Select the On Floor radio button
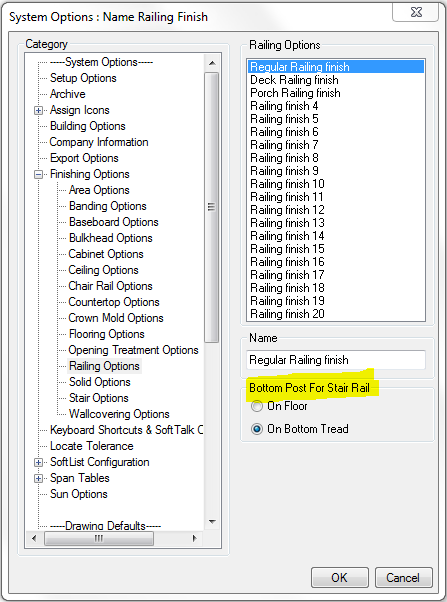 coord(257,406)
